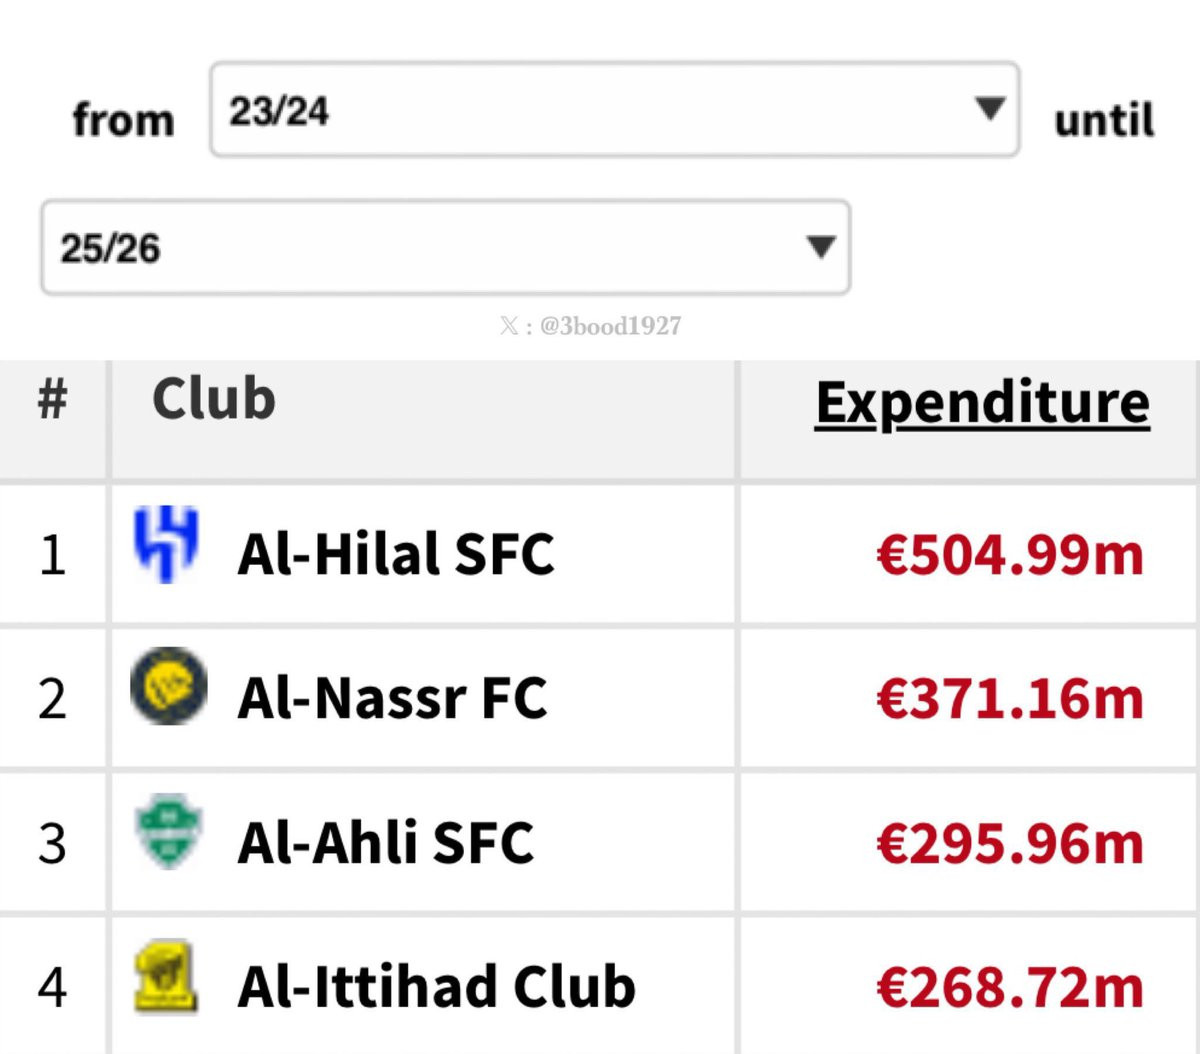Click the €504.99m expenditure value
This screenshot has width=1200, height=1054.
coord(1010,555)
